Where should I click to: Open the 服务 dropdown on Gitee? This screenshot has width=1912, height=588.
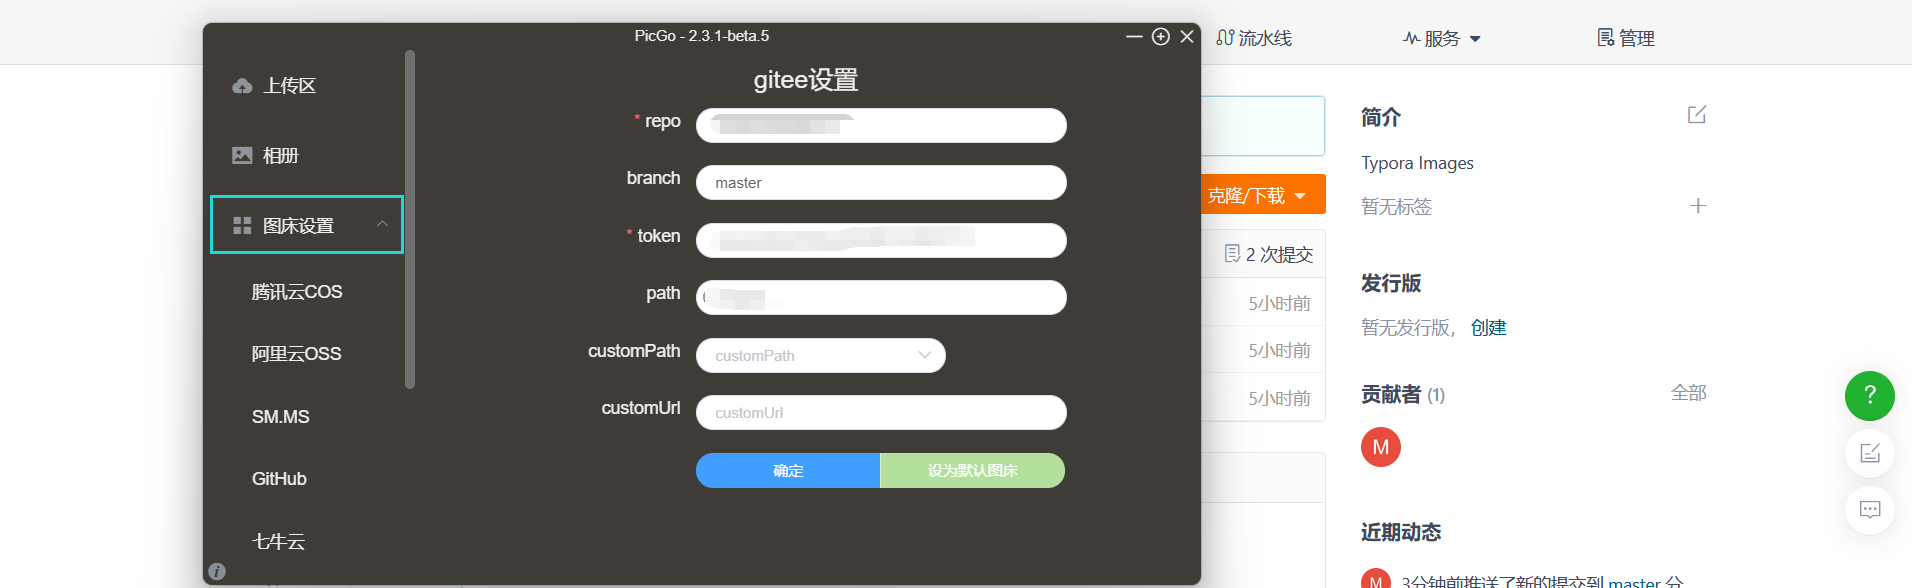1441,38
